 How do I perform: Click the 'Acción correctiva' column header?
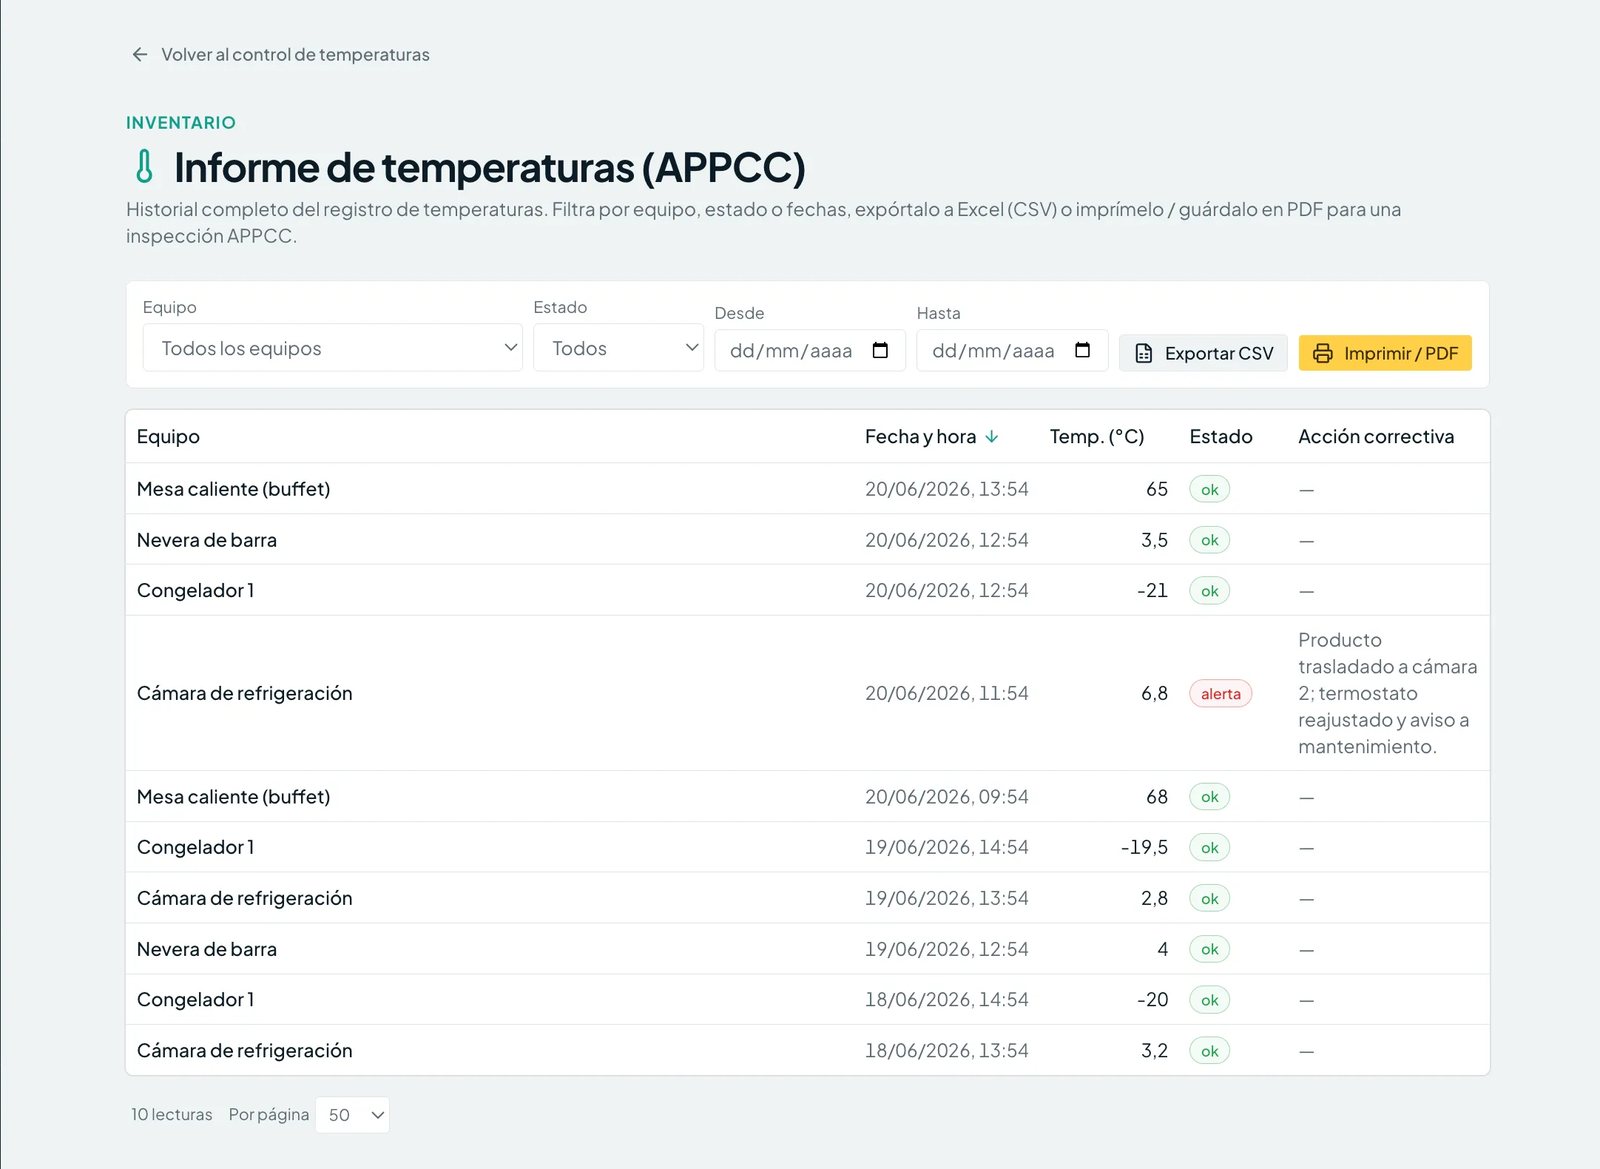pyautogui.click(x=1376, y=437)
